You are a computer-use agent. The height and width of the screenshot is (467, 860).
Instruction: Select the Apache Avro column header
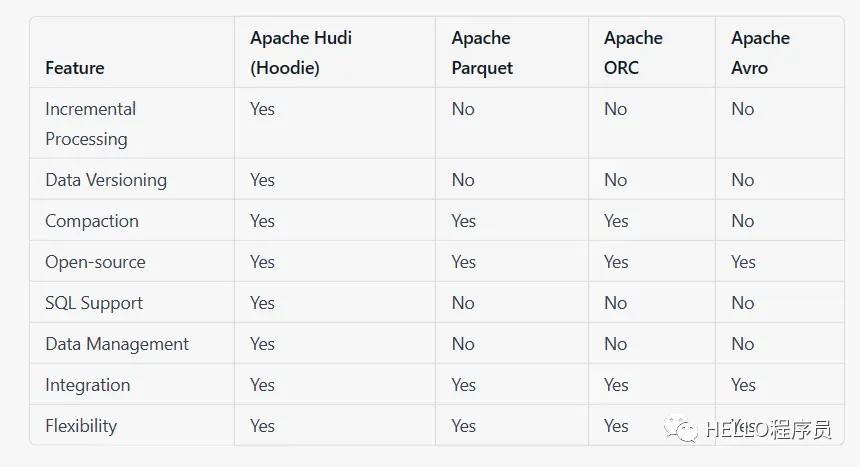(760, 53)
